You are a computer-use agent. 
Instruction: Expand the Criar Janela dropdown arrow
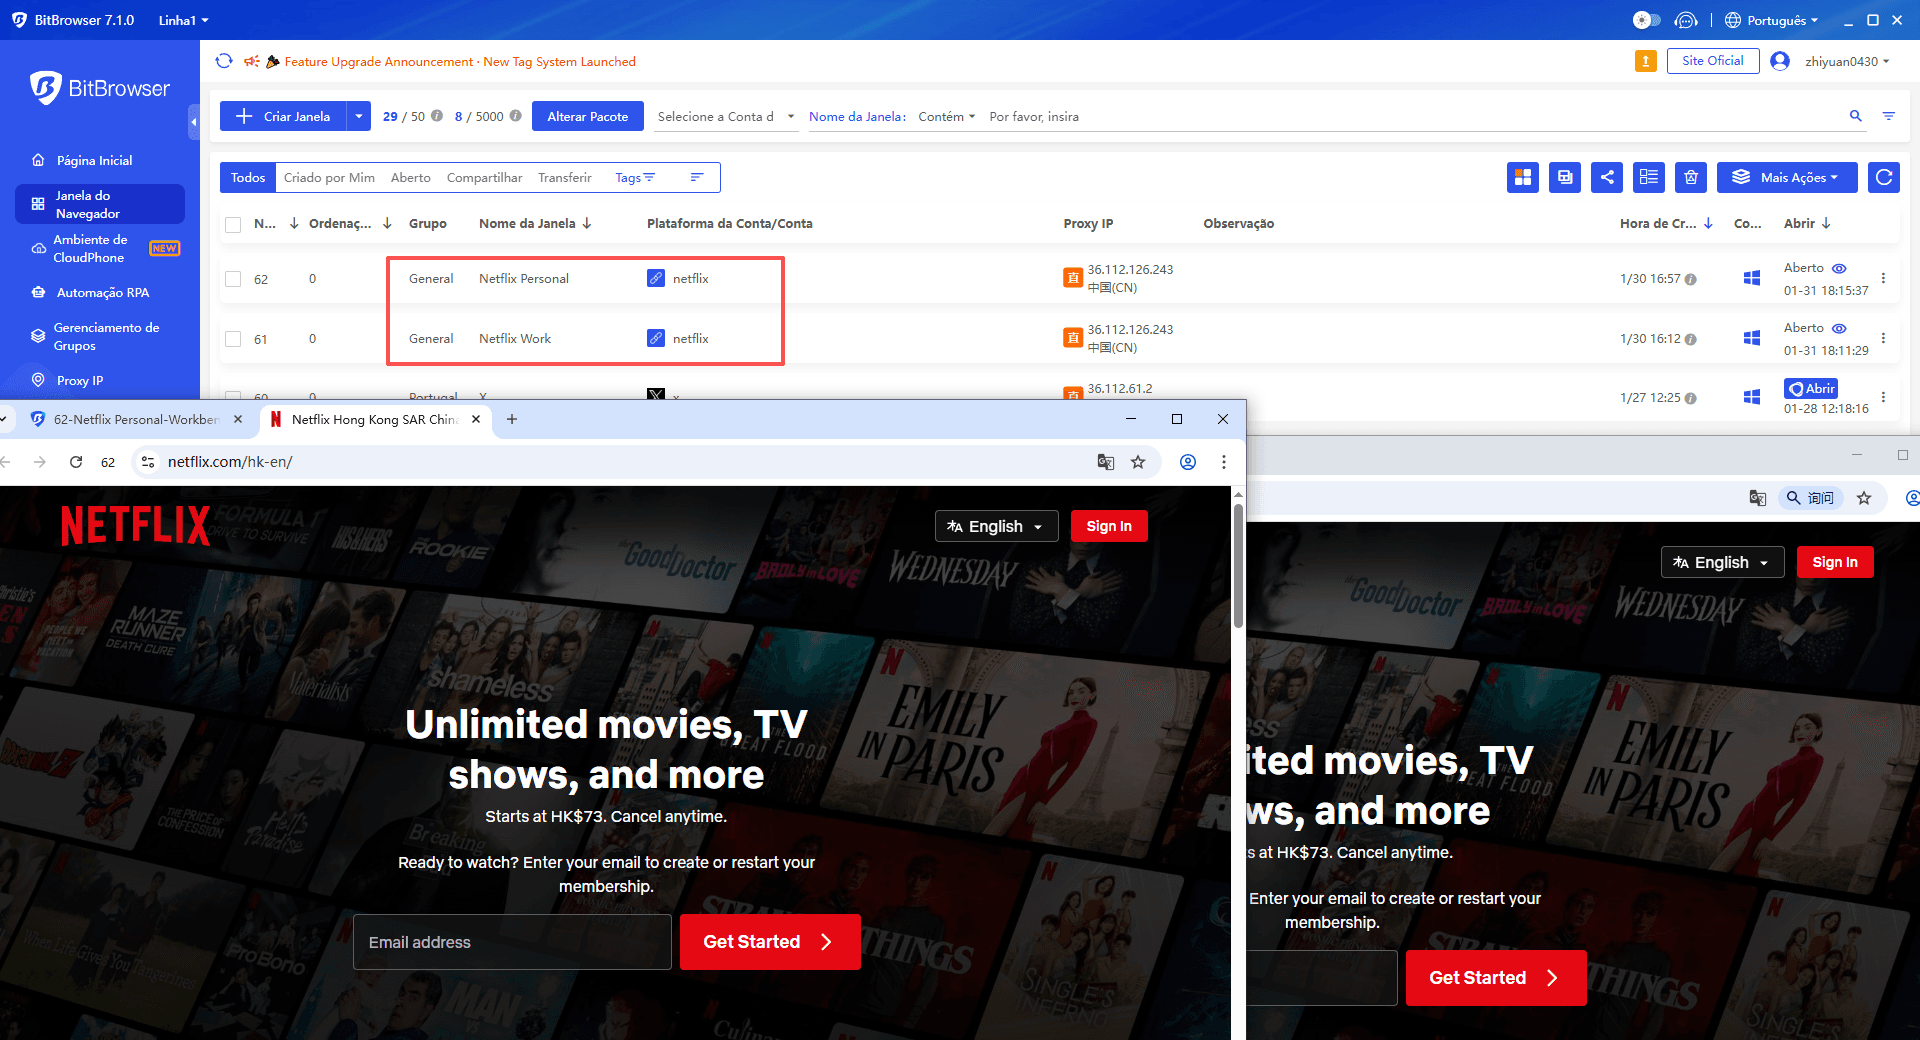[x=359, y=116]
